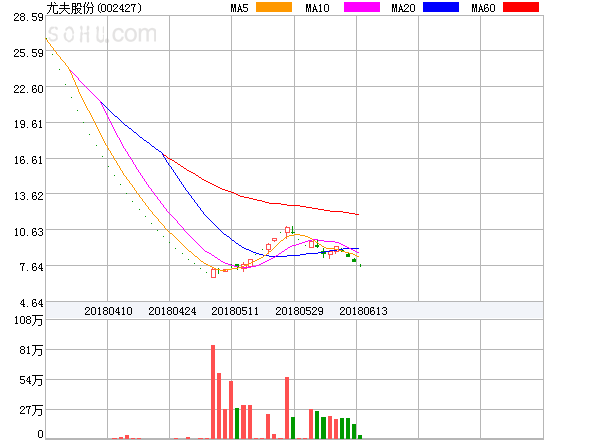Viewport: 600px width, 440px height.
Task: Click the lowest candlestick near 7.64
Action: (x=214, y=273)
